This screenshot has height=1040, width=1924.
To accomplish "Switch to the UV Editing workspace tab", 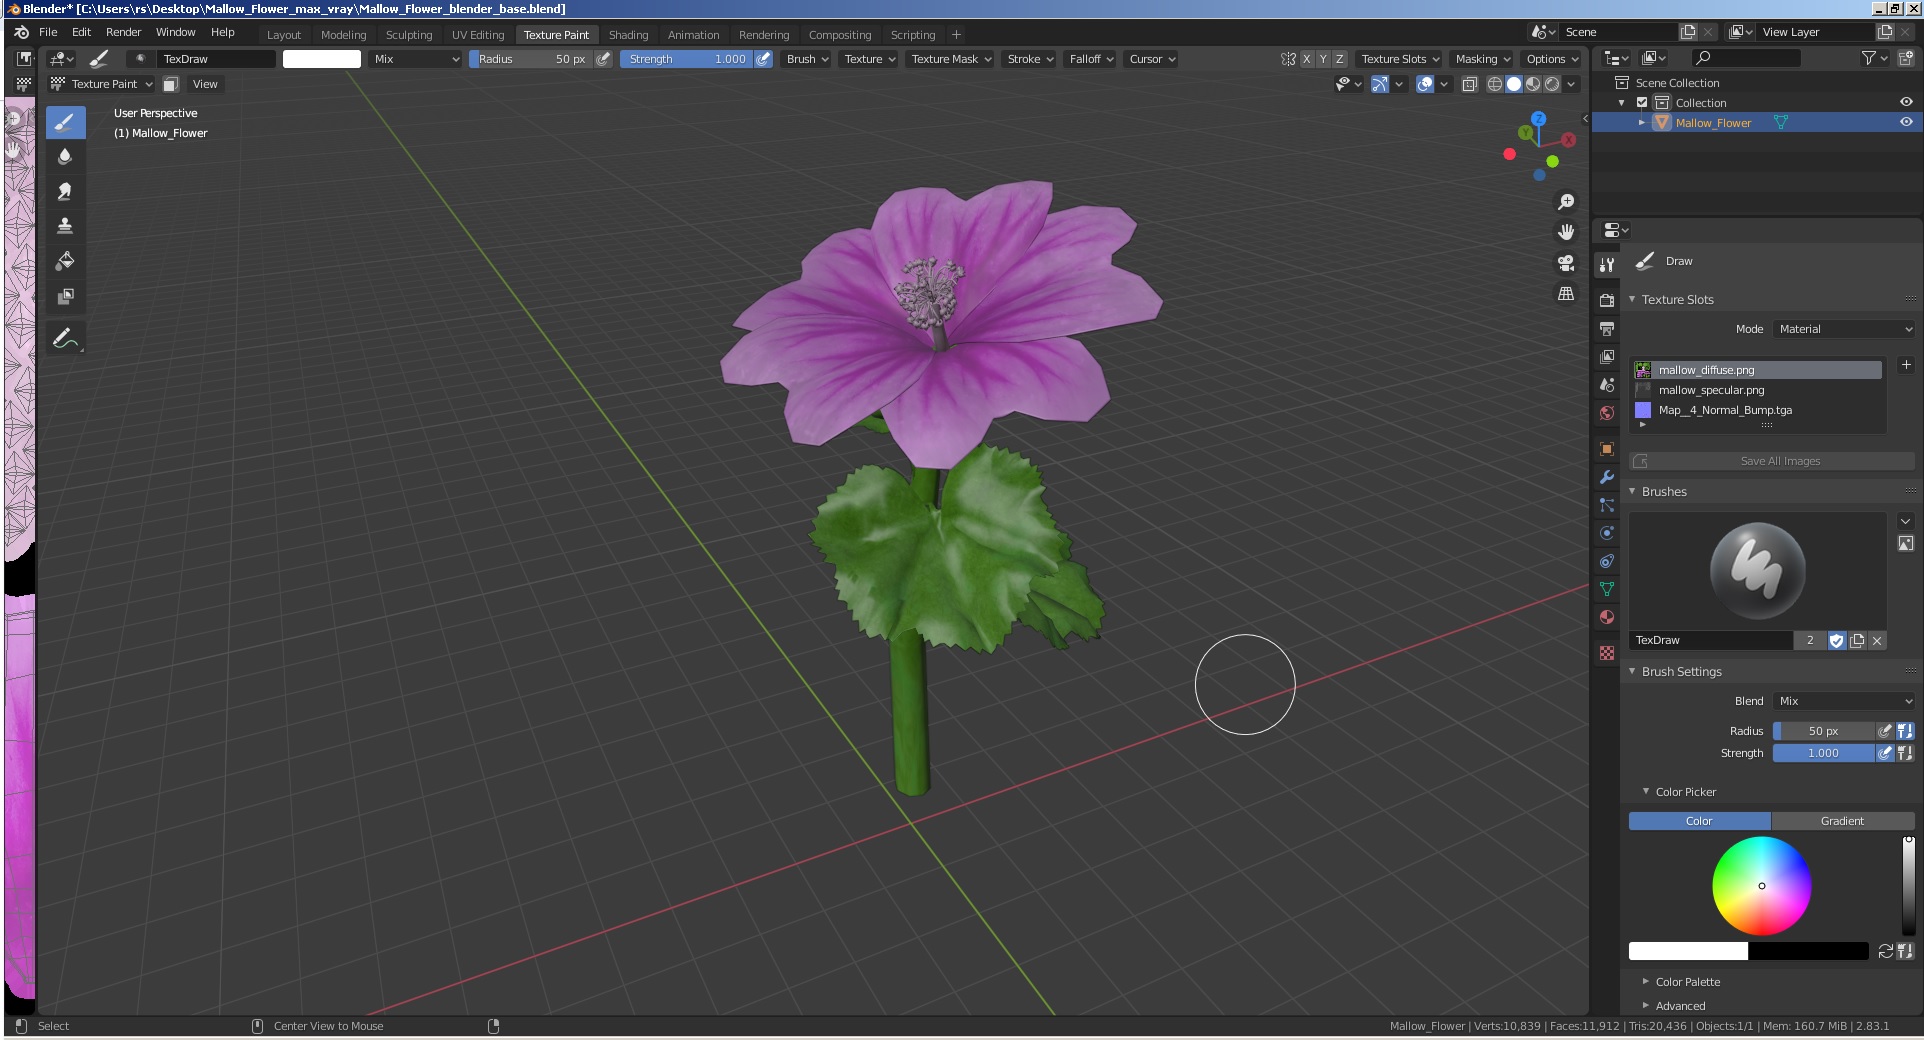I will click(478, 35).
